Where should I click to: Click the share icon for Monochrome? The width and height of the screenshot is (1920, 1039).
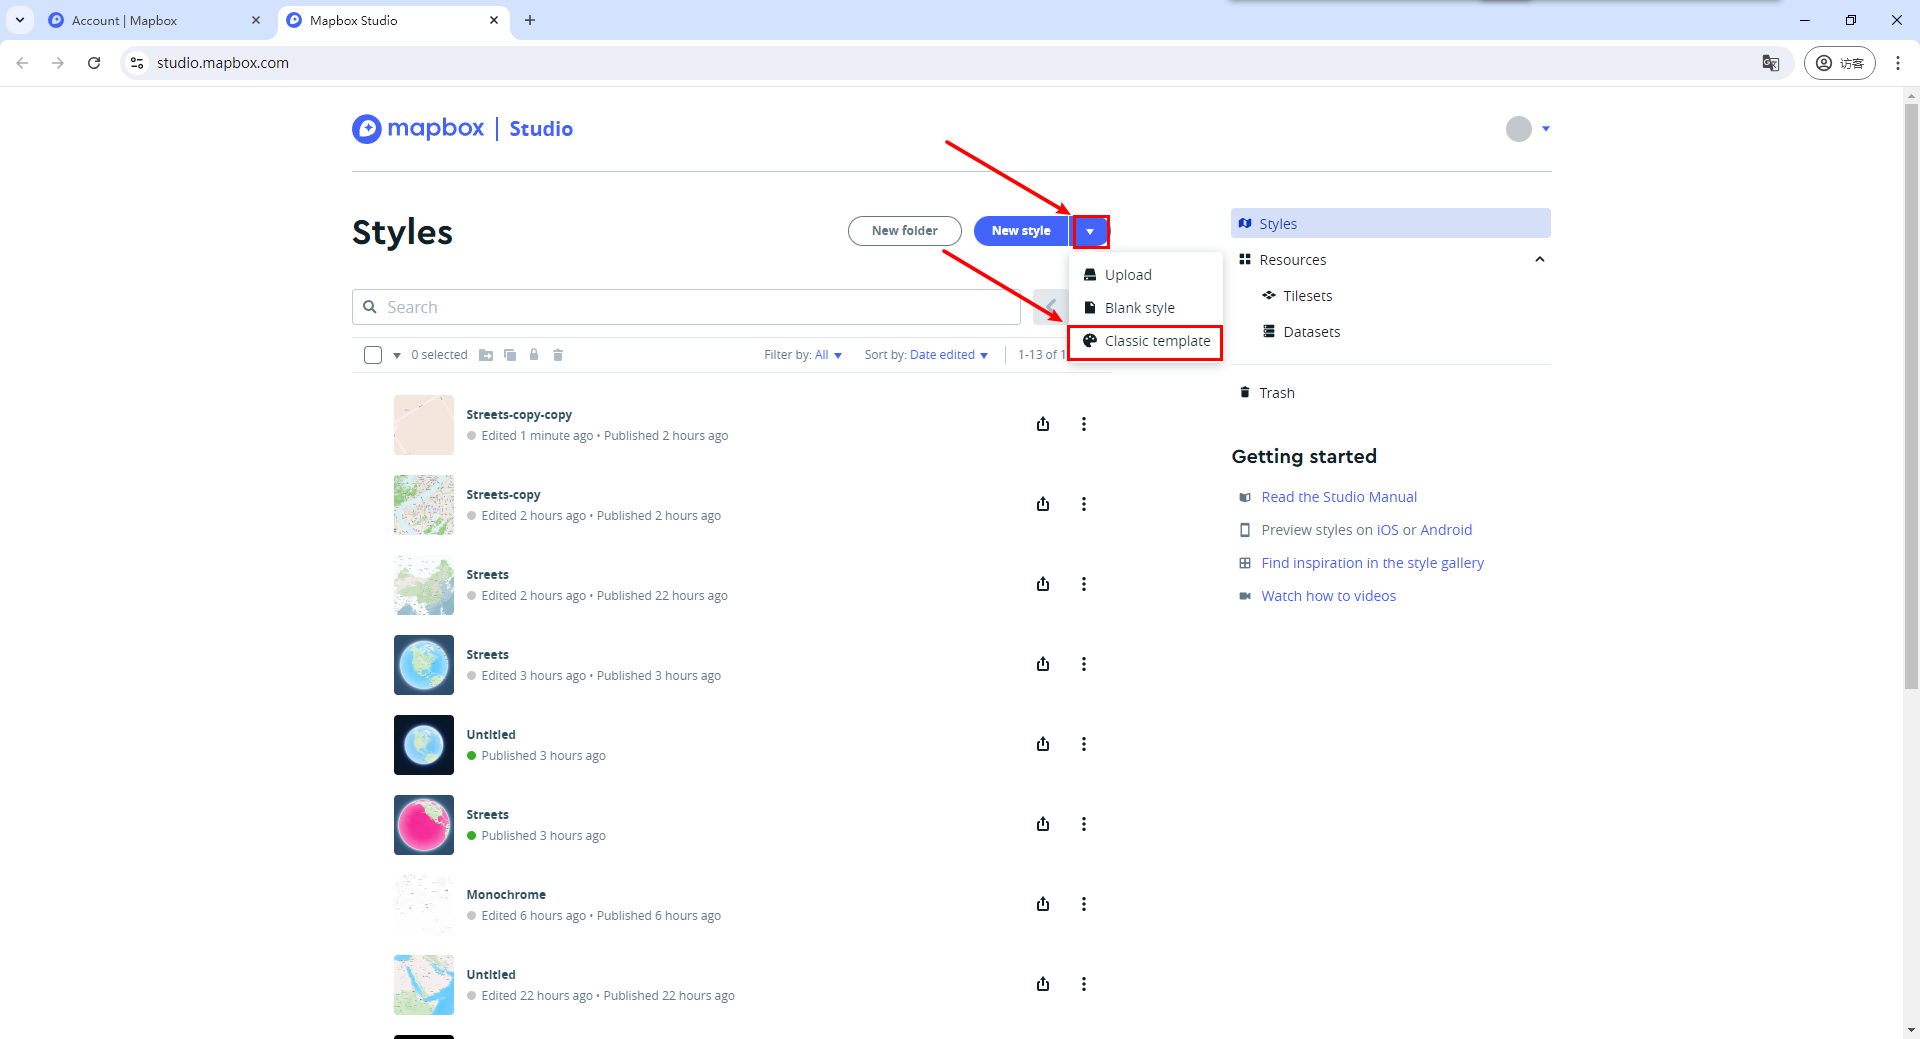(x=1043, y=904)
